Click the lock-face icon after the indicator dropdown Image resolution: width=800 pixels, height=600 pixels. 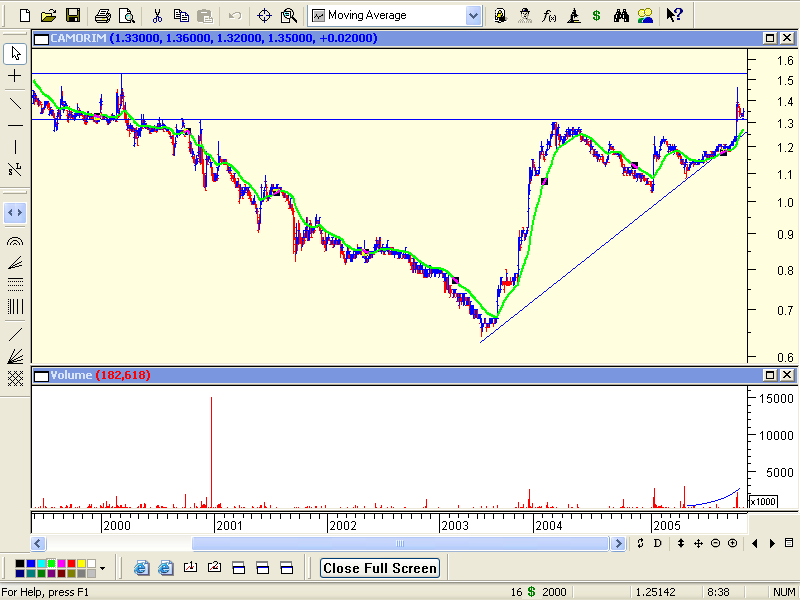(501, 16)
